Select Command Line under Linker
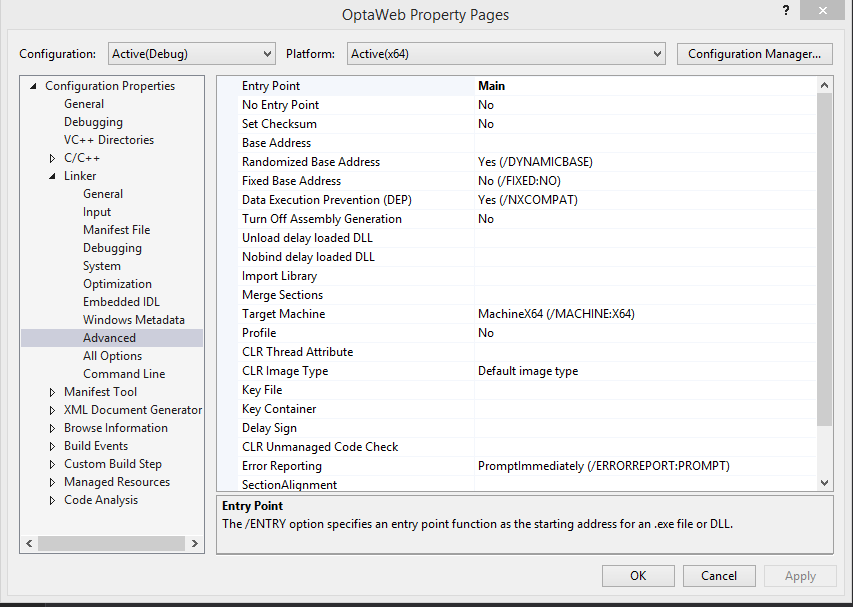The image size is (853, 607). [124, 374]
